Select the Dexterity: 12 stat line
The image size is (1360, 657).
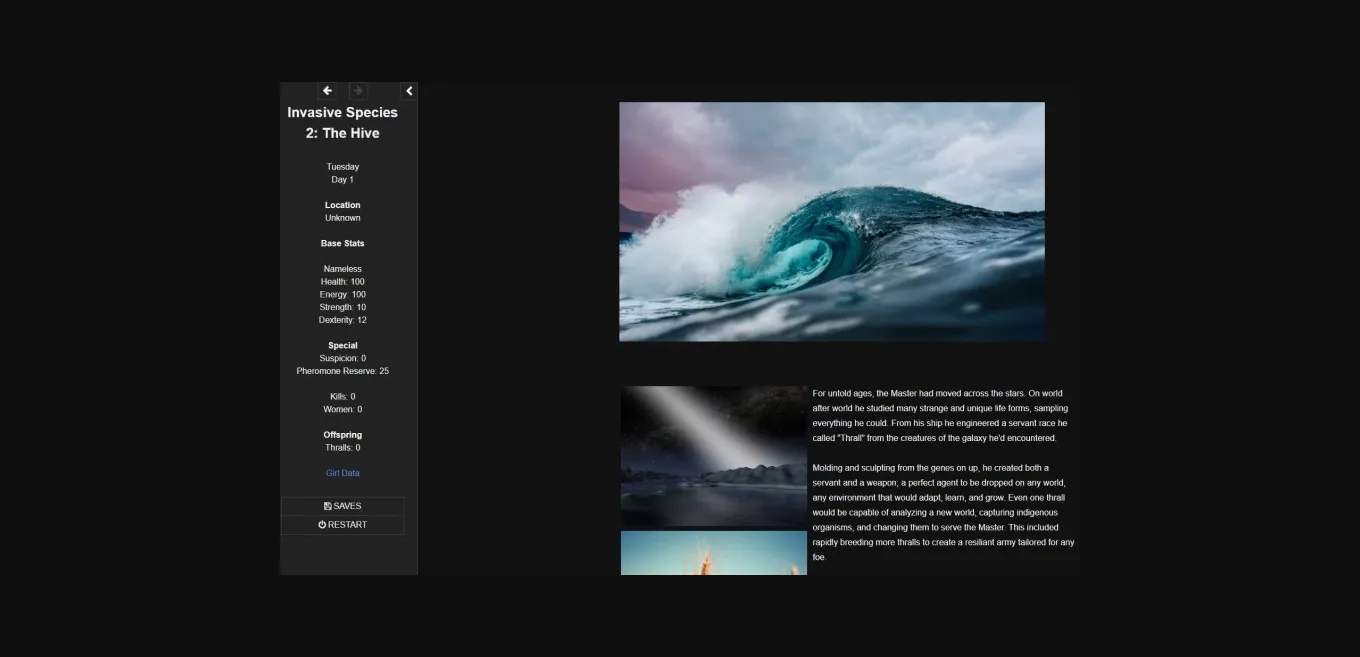[x=342, y=321]
